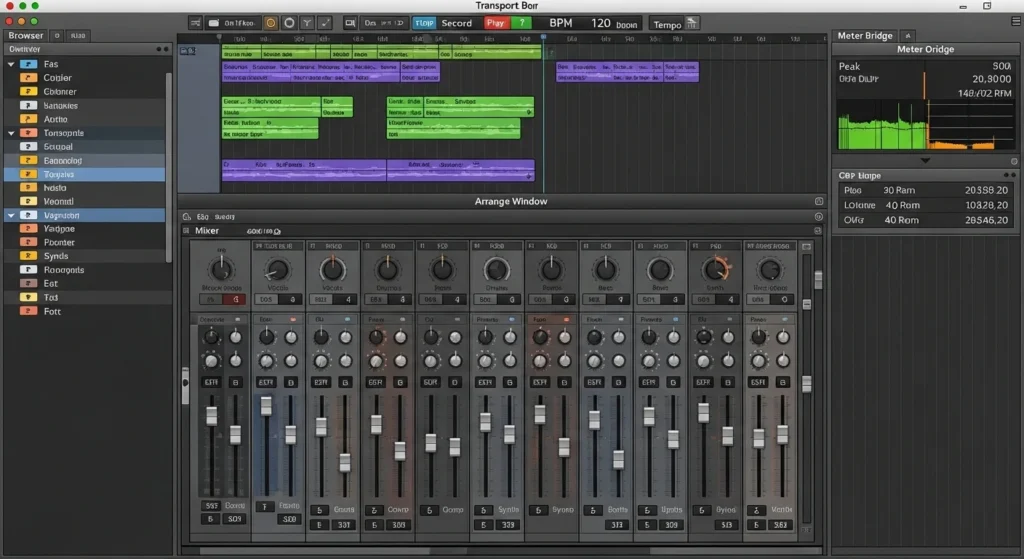Select Rooogods item in browser list
This screenshot has height=559, width=1024.
(84, 270)
